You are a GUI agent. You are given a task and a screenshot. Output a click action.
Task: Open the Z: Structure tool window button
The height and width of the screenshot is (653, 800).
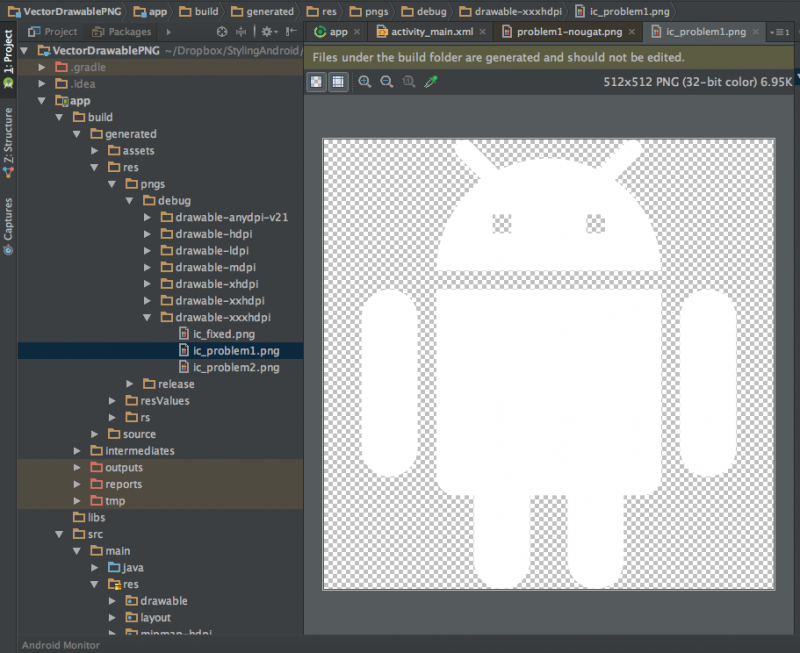point(8,142)
